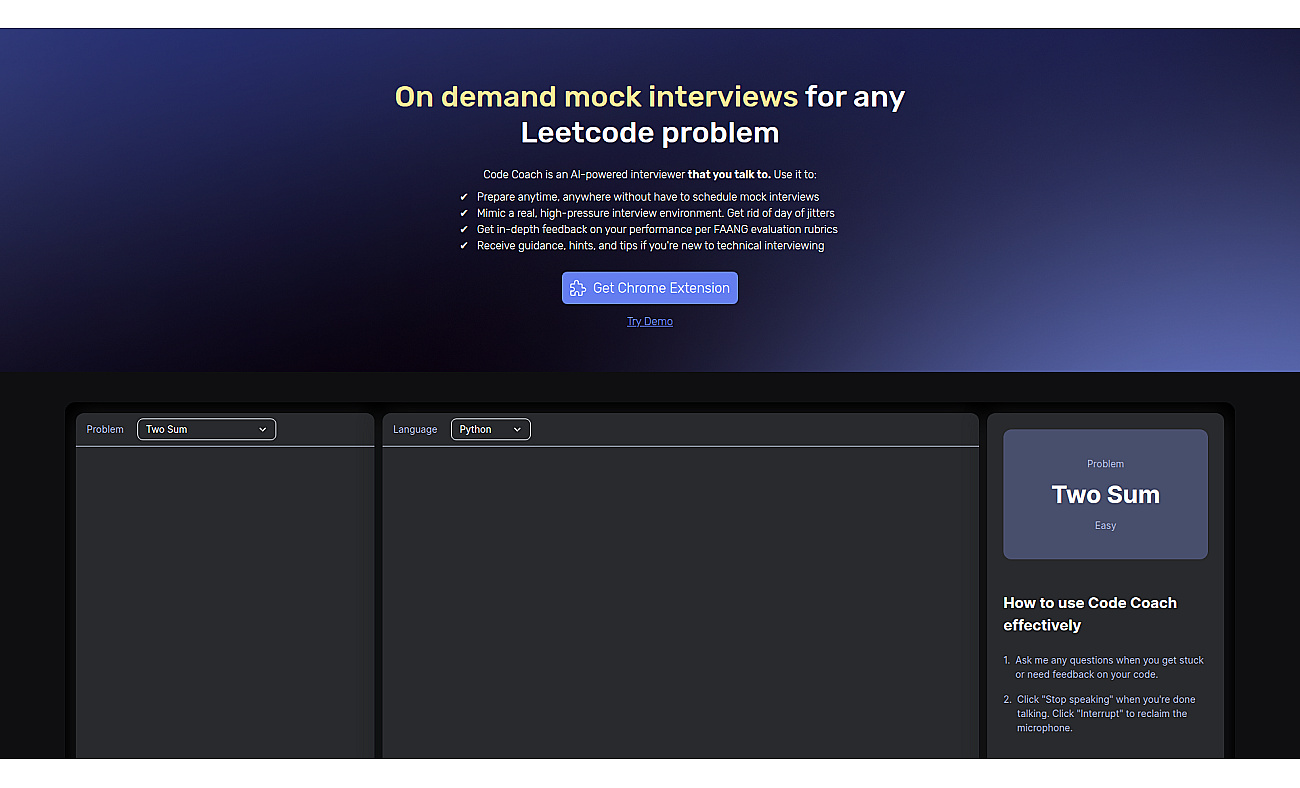Click the Language label beside Python
Screen dimensions: 1300x788
[x=415, y=429]
